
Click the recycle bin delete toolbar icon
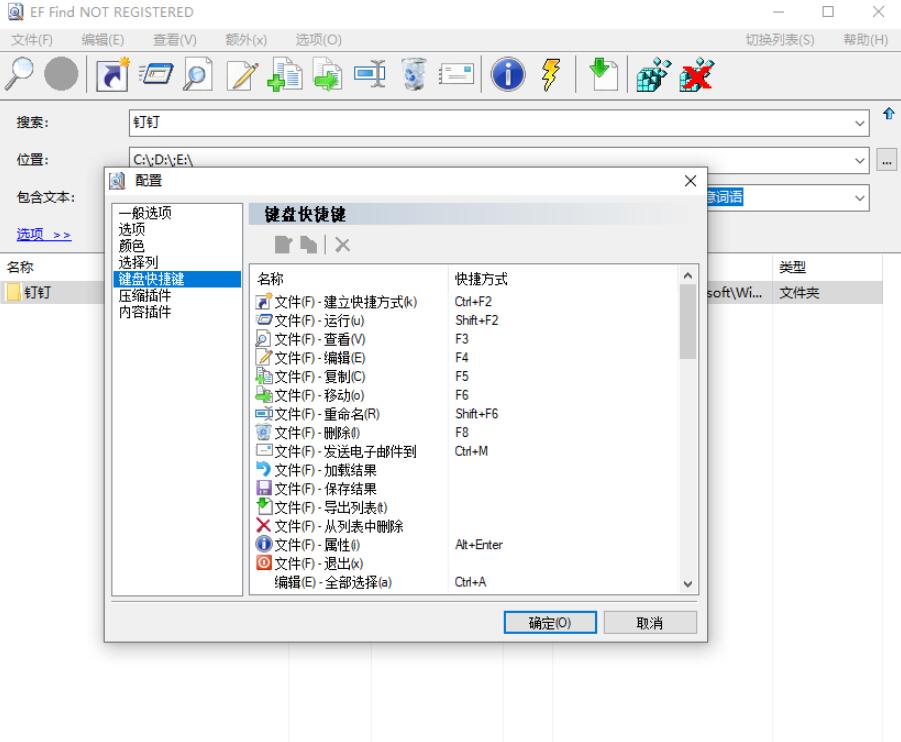tap(413, 74)
